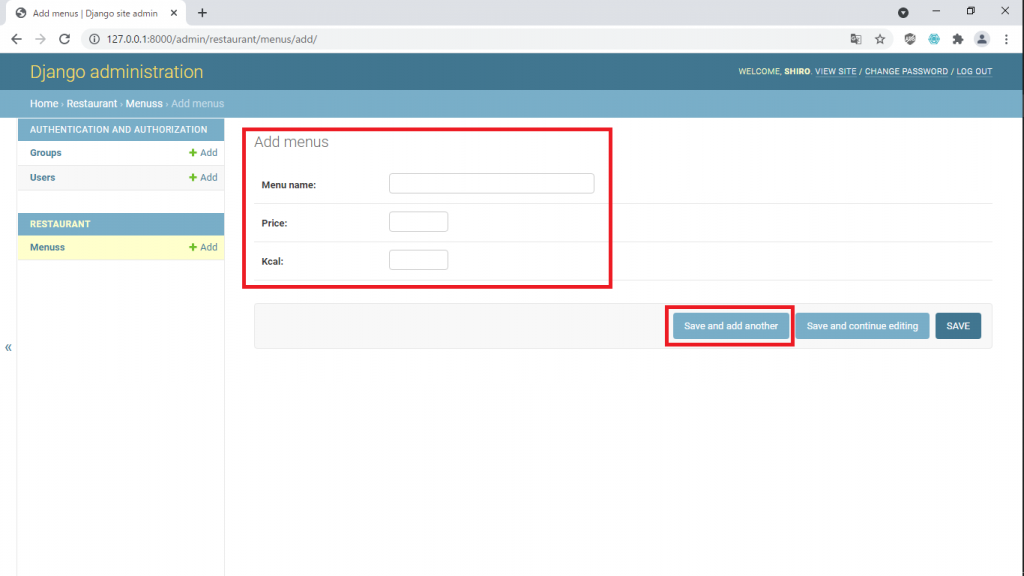Click the Restaurant breadcrumb link
This screenshot has height=576, width=1024.
(92, 104)
